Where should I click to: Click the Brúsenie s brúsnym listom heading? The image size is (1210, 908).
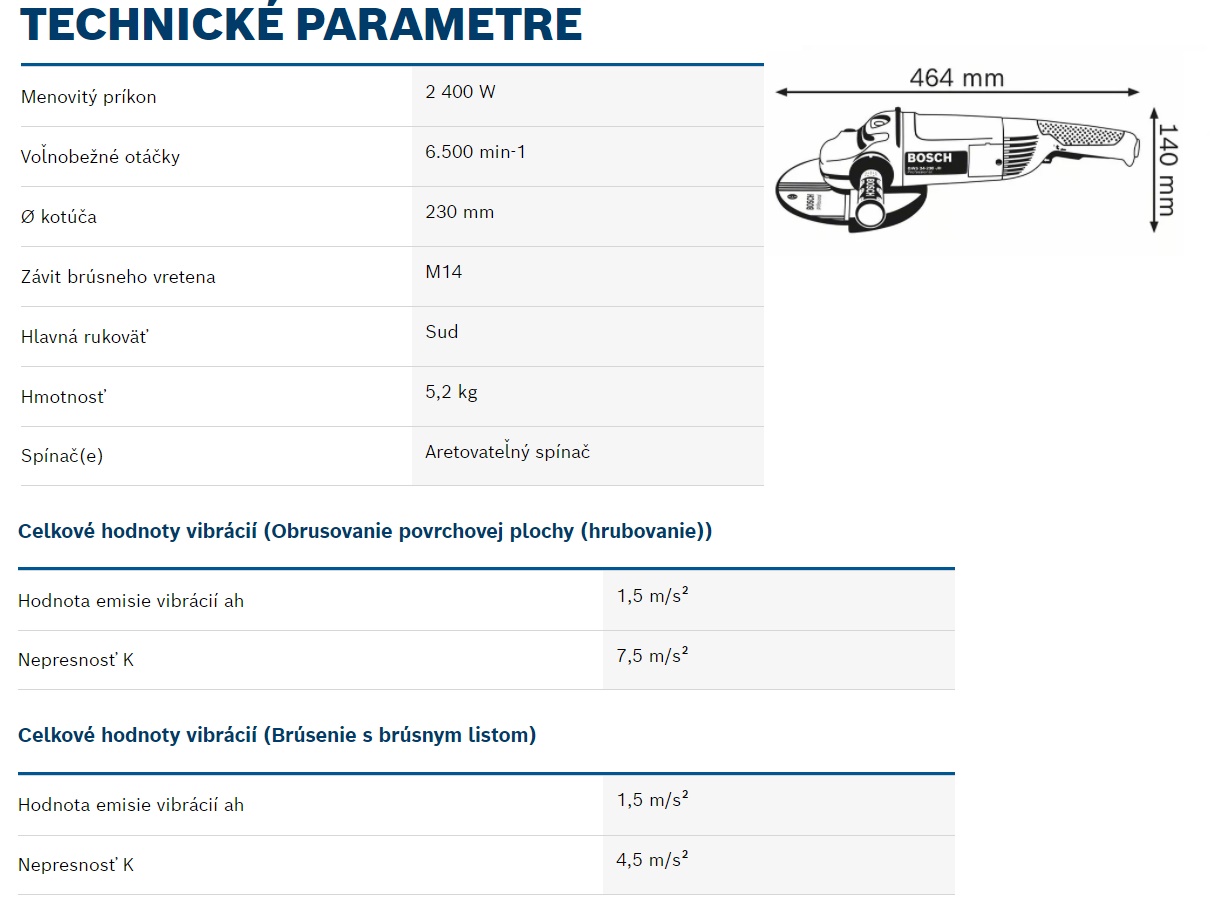tap(277, 735)
